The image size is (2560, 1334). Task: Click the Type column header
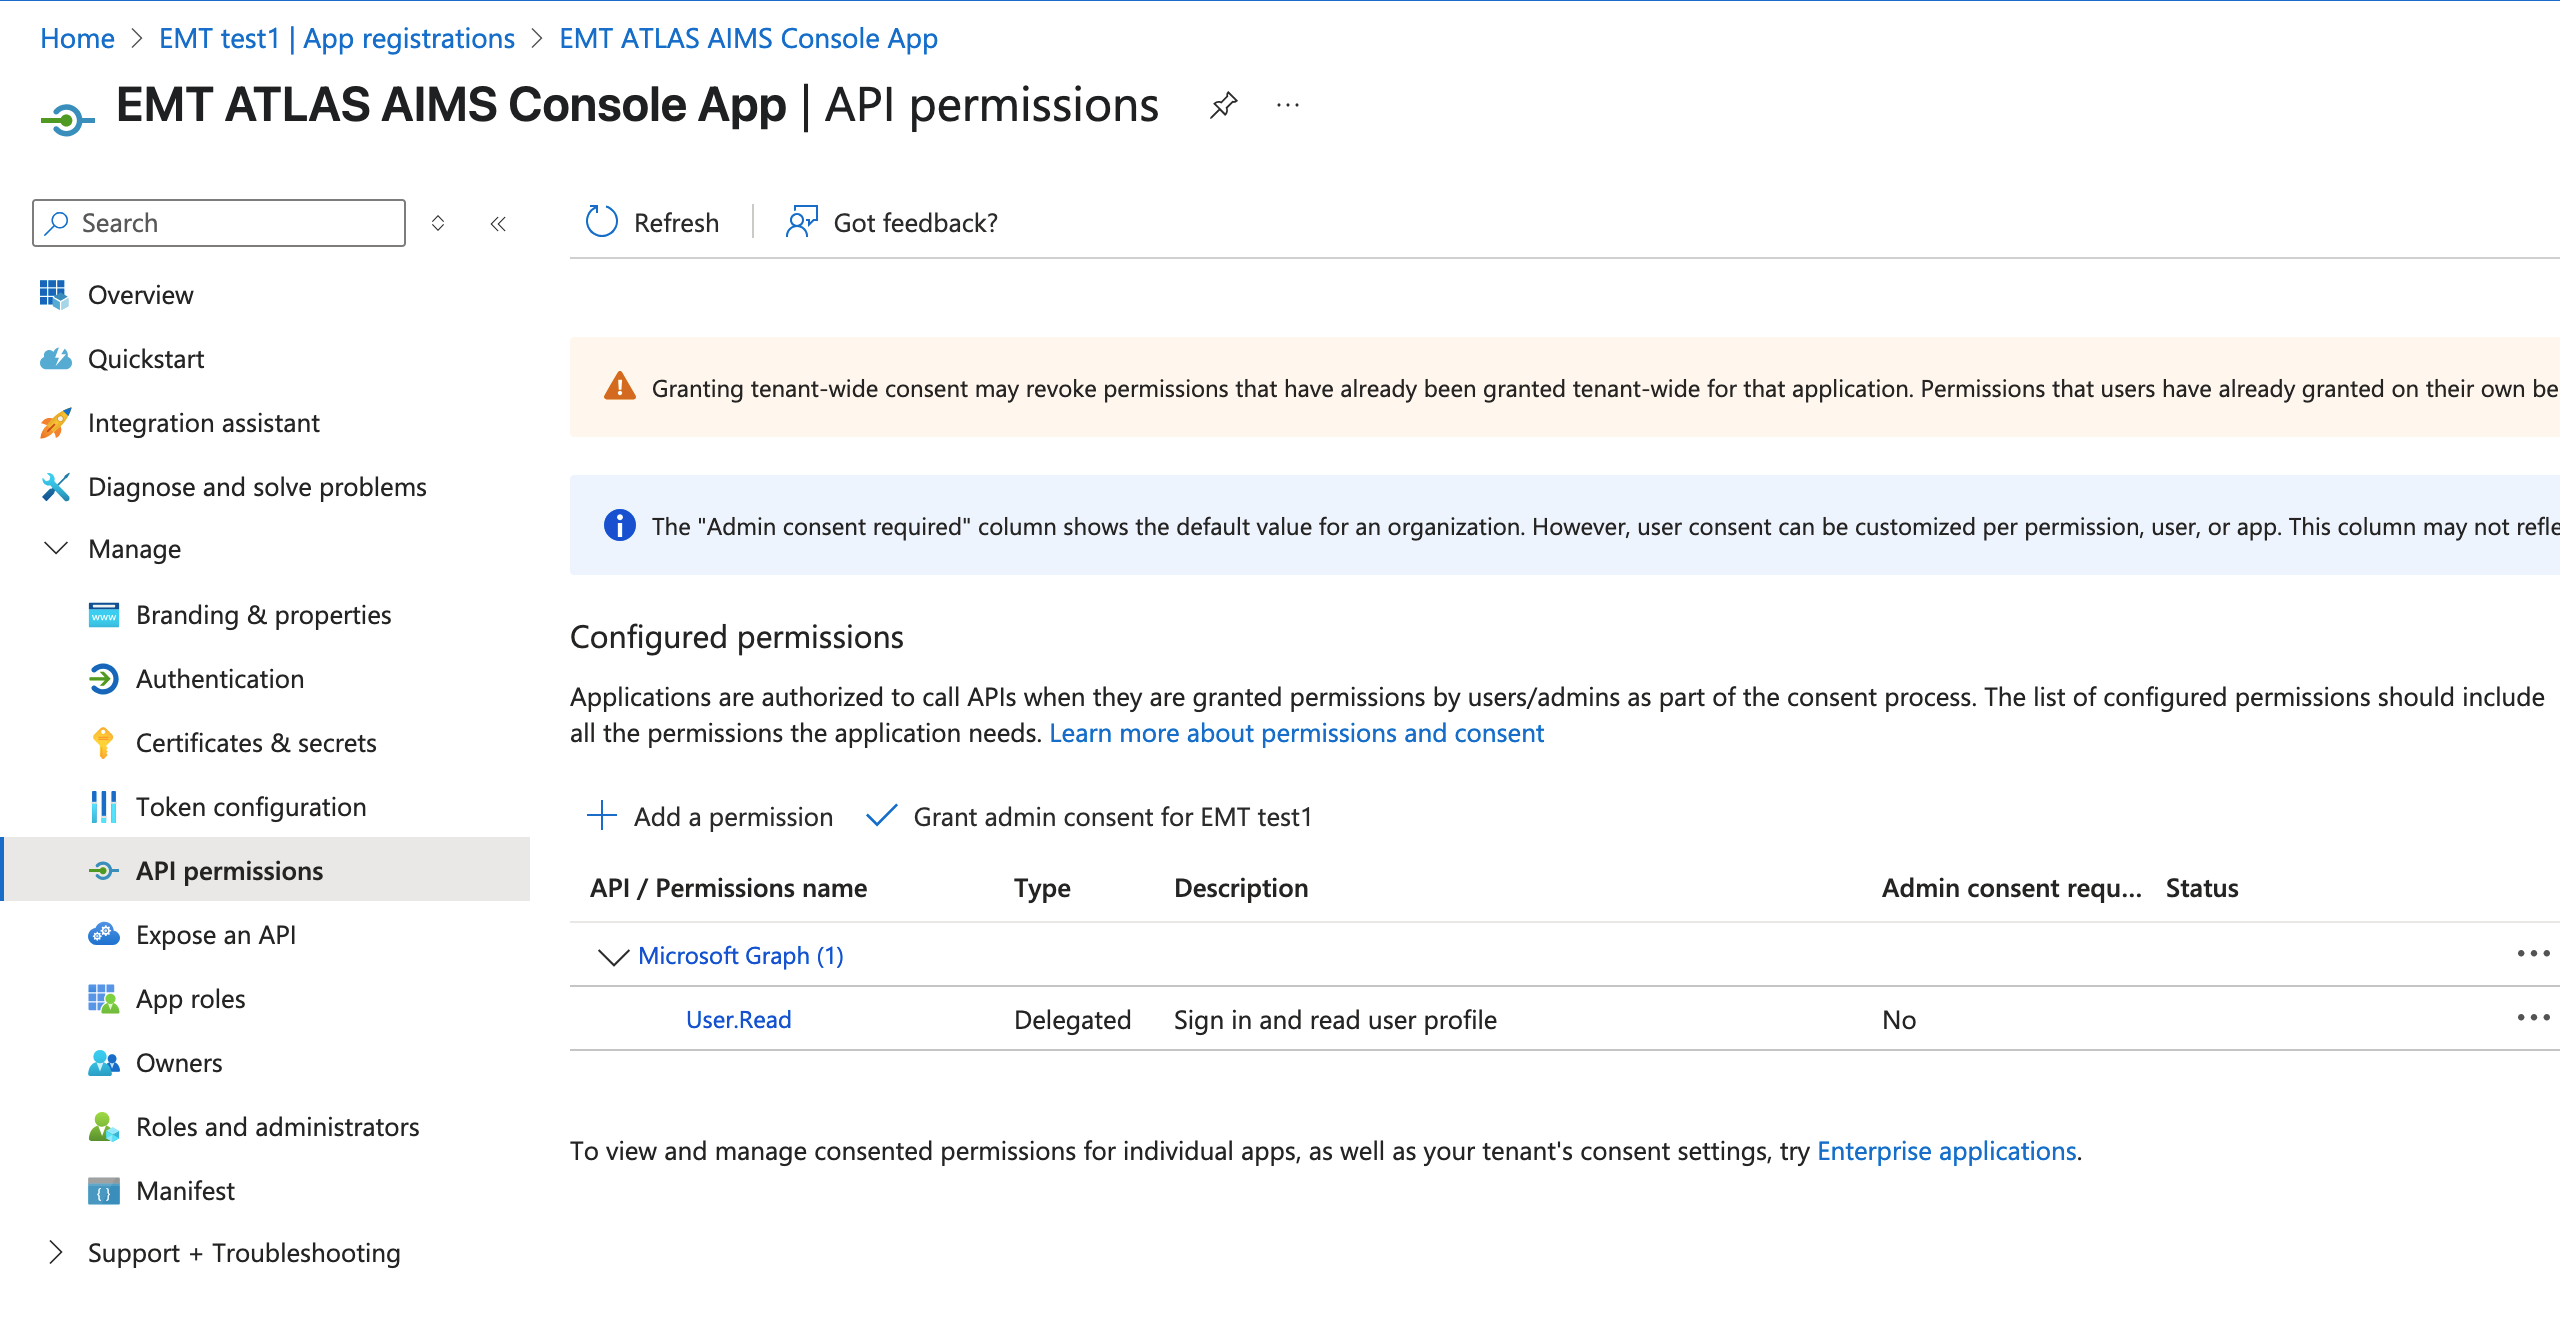point(1042,888)
